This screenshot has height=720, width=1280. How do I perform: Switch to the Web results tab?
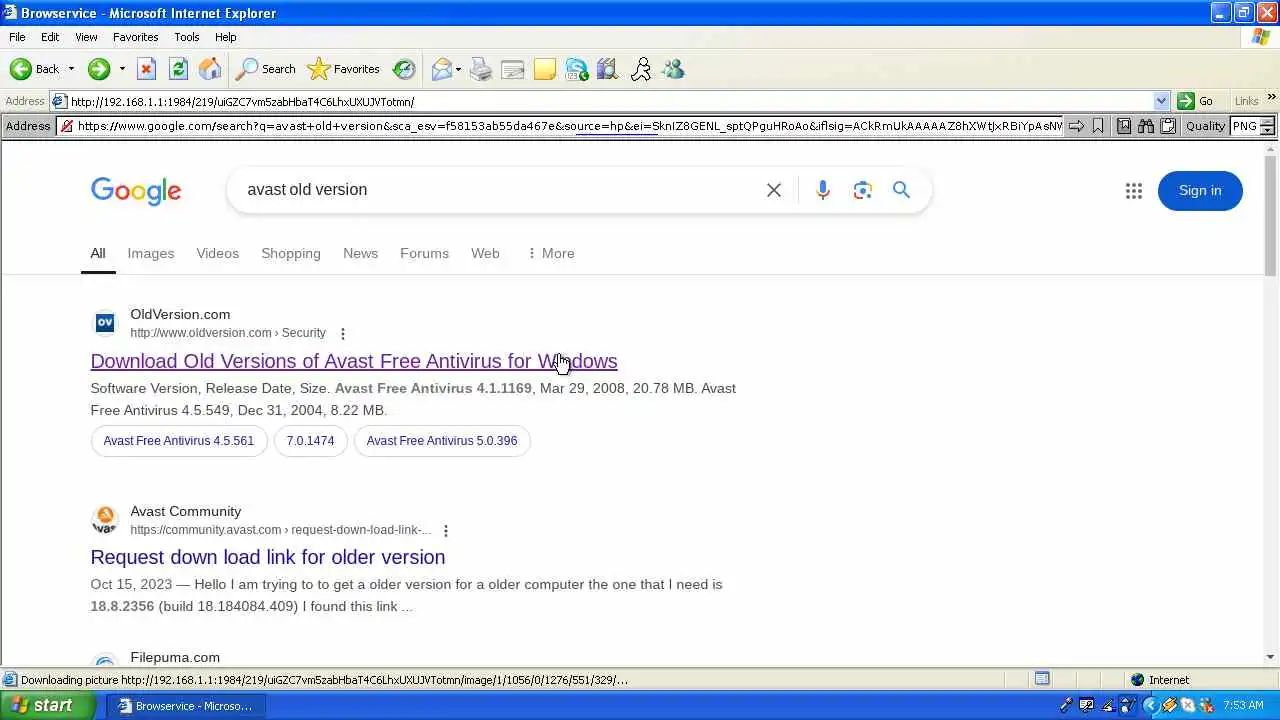click(485, 253)
